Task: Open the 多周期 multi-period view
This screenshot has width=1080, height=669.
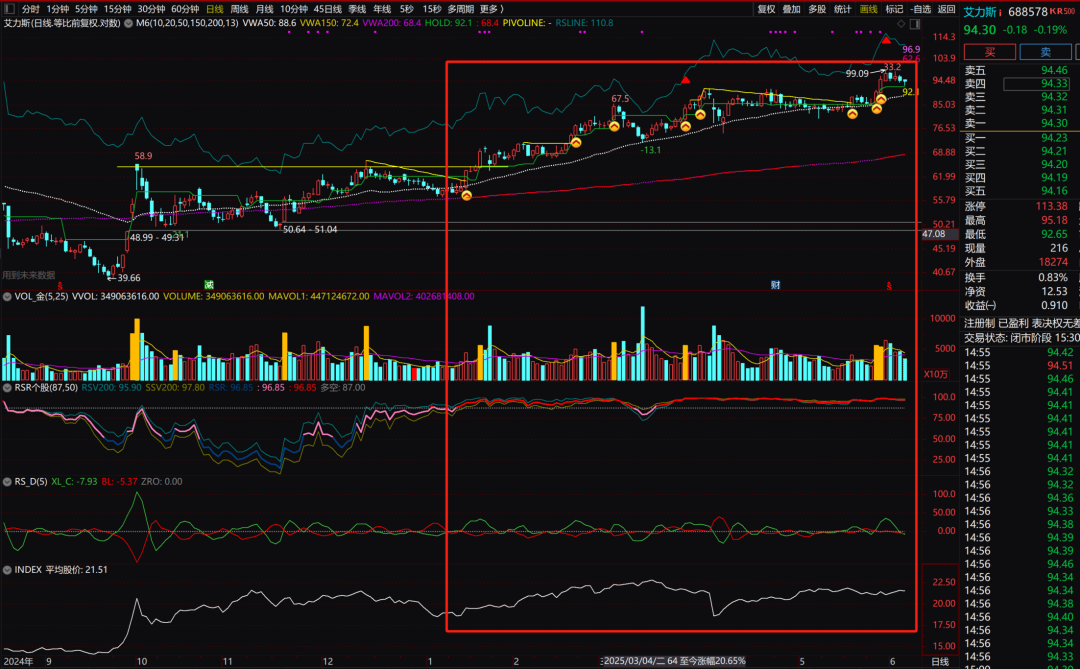Action: 461,9
